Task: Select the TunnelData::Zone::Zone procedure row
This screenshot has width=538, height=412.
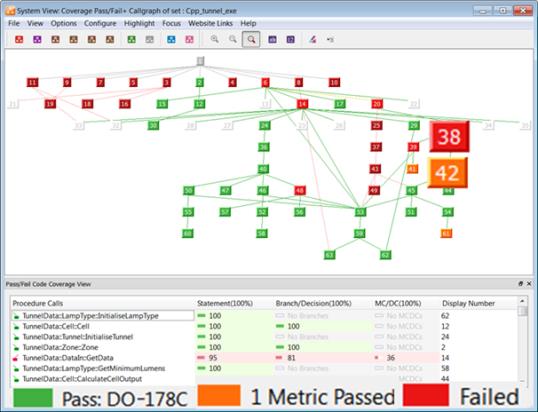Action: point(225,347)
